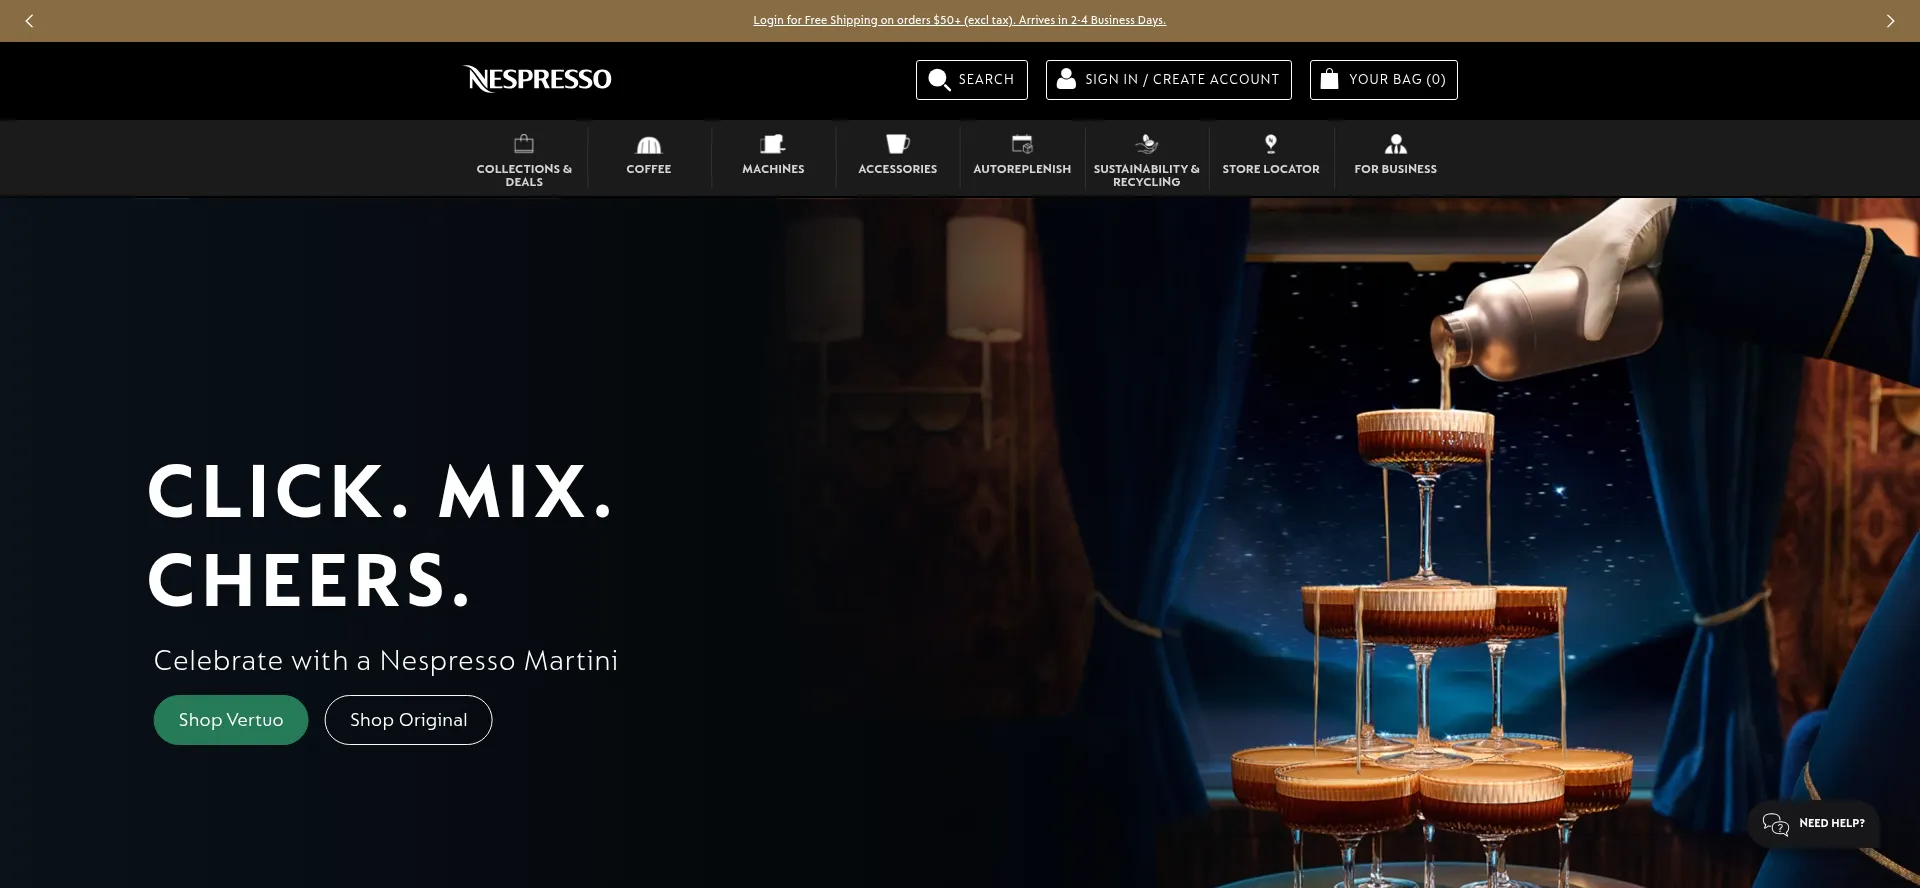This screenshot has width=1920, height=888.
Task: Click Sign In / Create Account text
Action: pos(1182,79)
